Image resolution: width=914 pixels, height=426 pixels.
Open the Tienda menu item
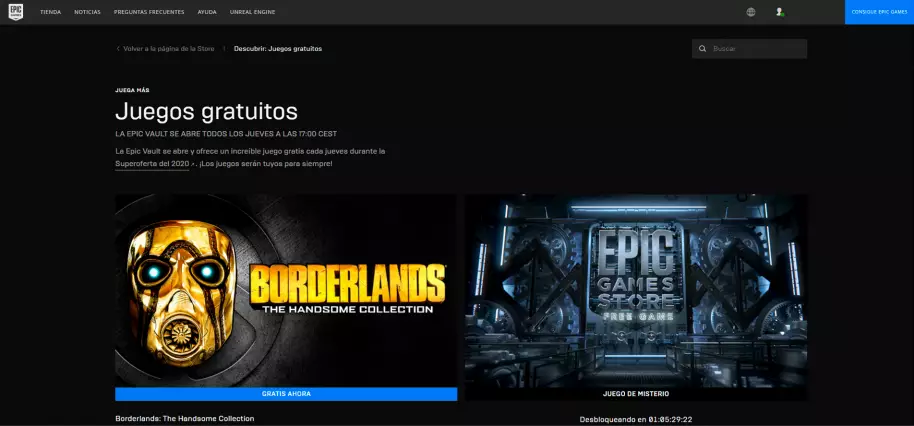tap(51, 12)
